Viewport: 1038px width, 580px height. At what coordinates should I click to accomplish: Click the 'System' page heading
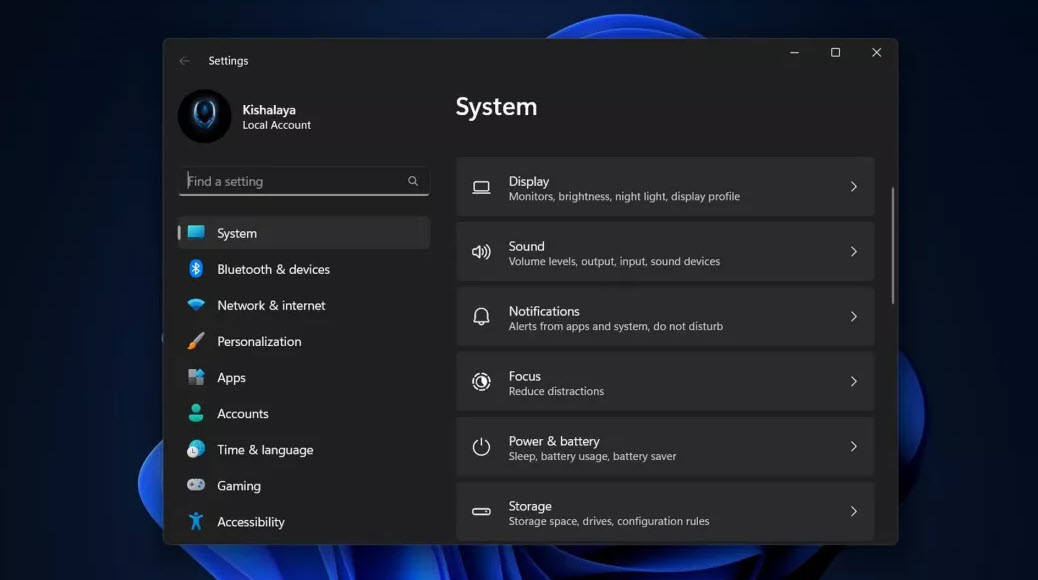click(x=496, y=107)
